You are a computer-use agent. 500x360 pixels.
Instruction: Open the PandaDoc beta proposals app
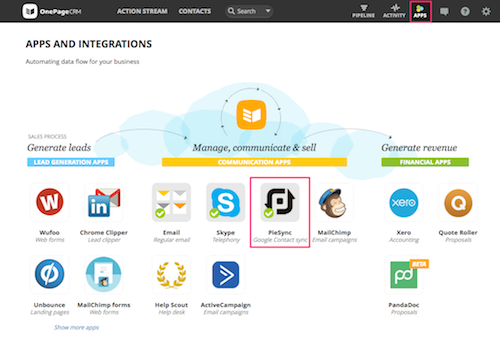click(x=404, y=274)
